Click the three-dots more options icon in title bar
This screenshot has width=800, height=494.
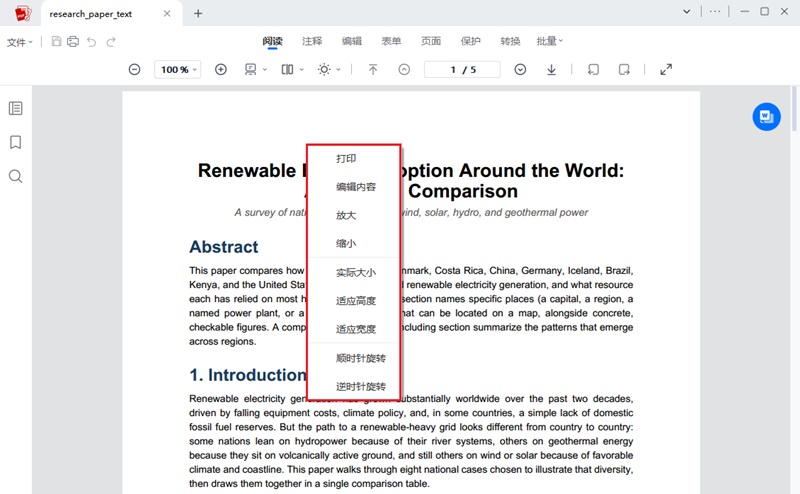pyautogui.click(x=715, y=11)
